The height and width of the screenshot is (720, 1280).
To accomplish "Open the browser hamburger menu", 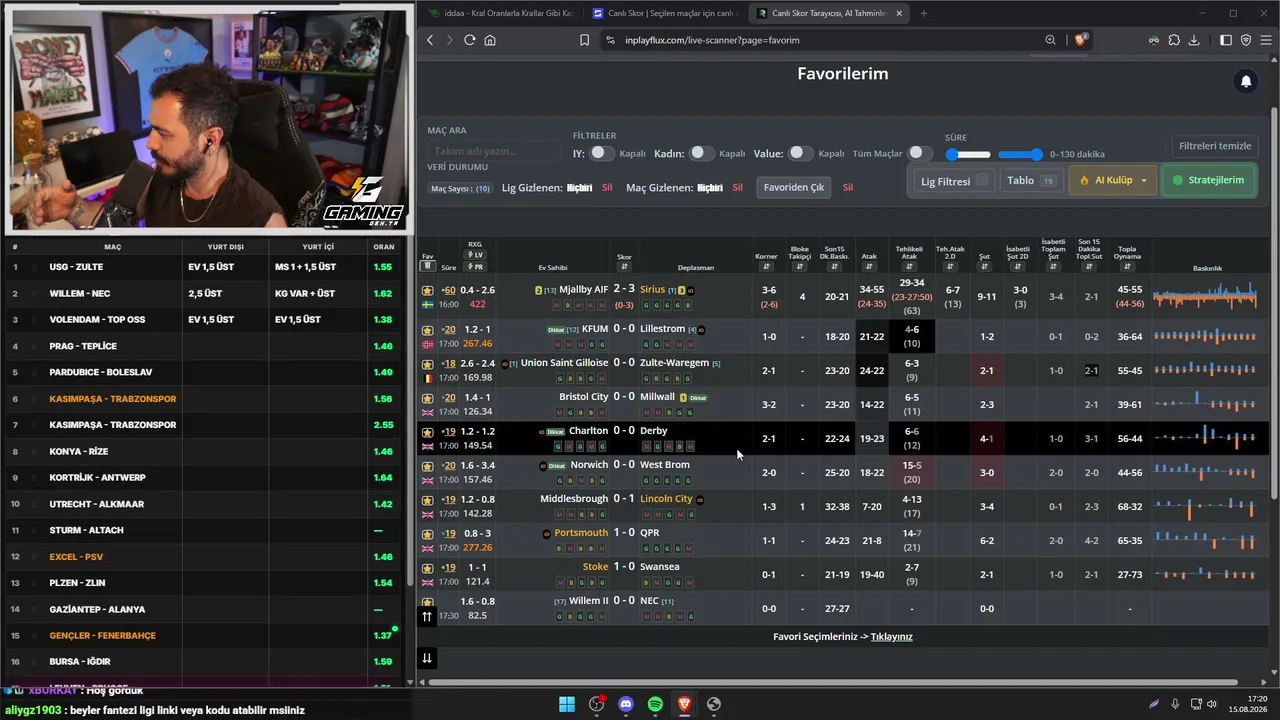I will pos(1266,40).
